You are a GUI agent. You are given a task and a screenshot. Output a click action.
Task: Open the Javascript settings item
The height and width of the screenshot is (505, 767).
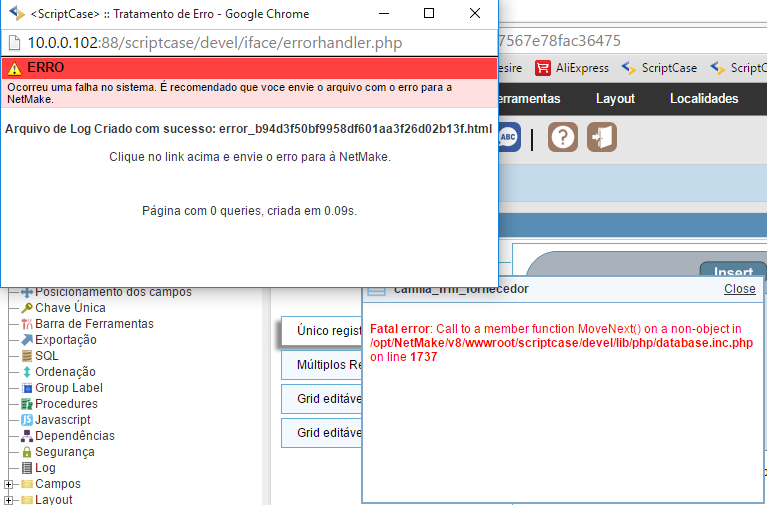[62, 420]
